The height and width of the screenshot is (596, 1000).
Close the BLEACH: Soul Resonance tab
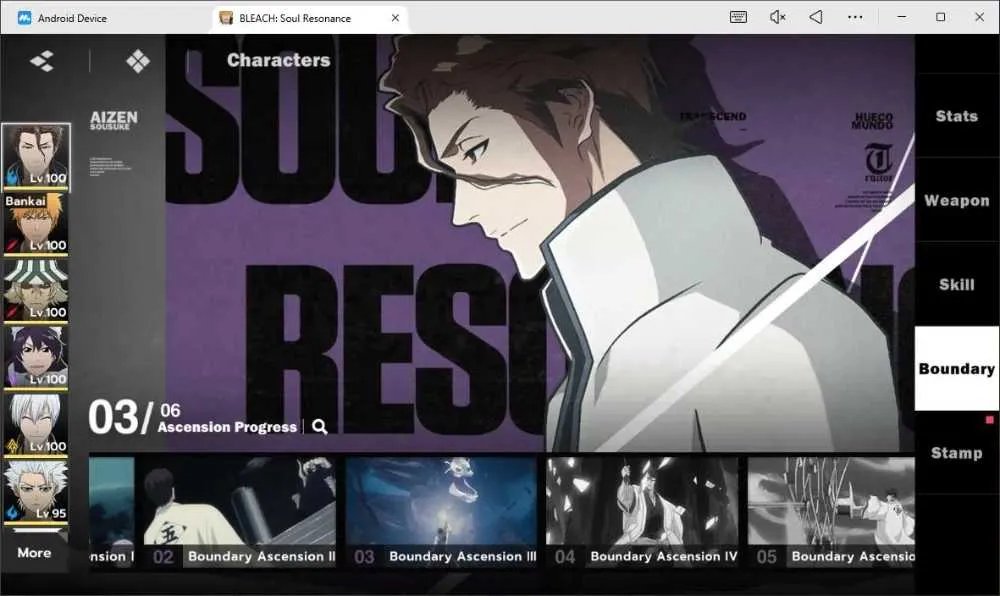tap(395, 18)
